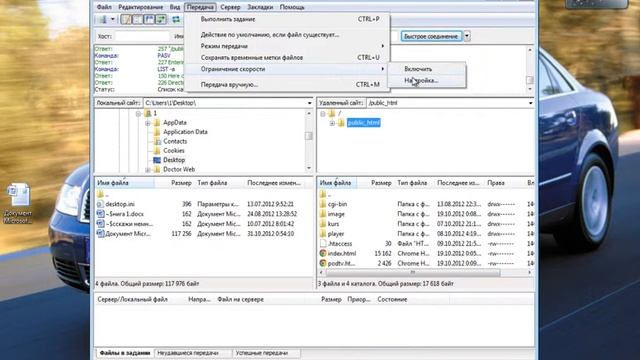
Task: Close the open Передача menu header
Action: pyautogui.click(x=200, y=7)
